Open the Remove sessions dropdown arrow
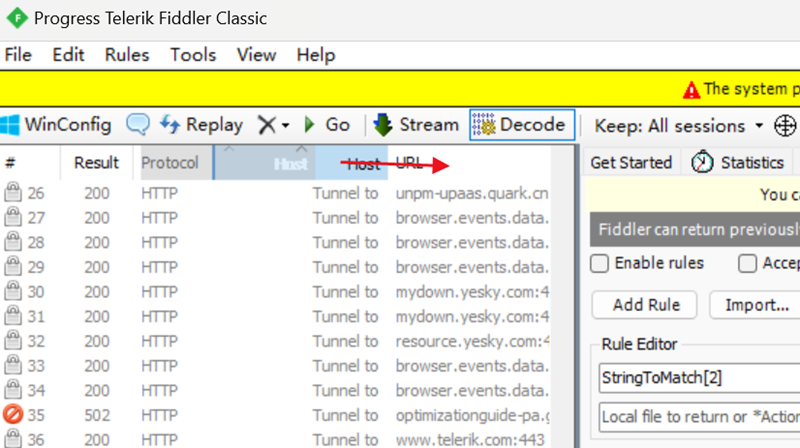Image resolution: width=800 pixels, height=448 pixels. (x=286, y=126)
